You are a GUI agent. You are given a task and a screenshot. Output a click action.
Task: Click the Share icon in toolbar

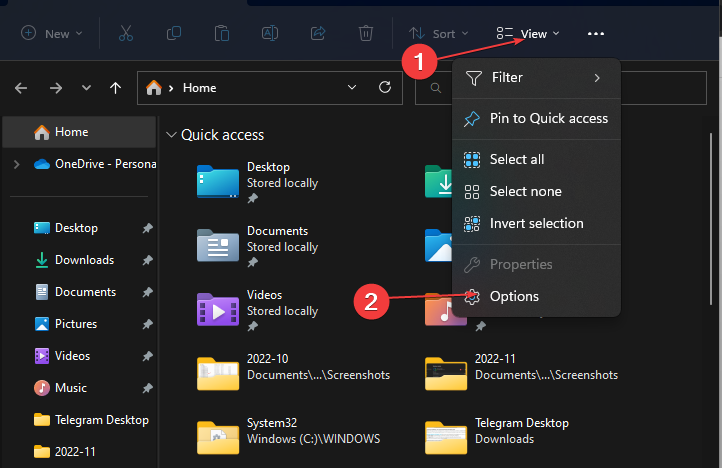pos(318,34)
